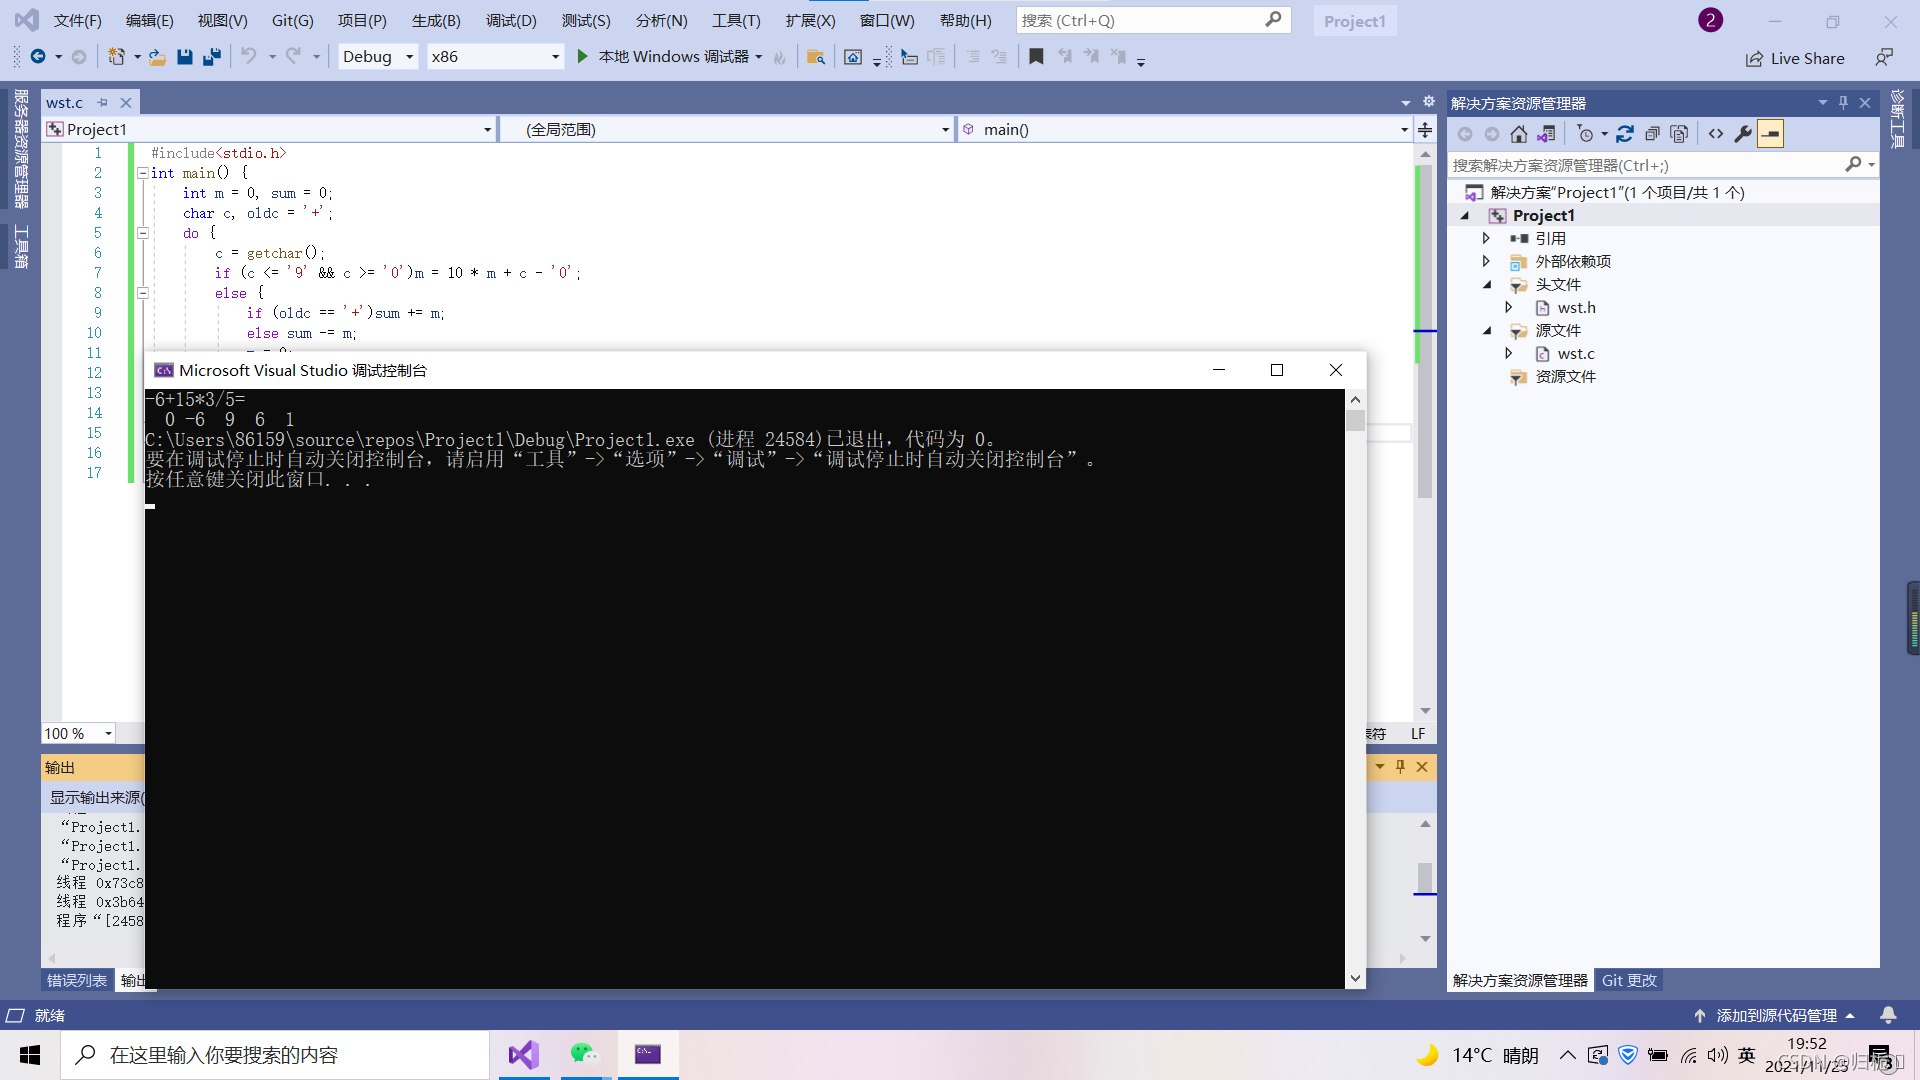Click 添加到源代码管理 in status bar
Screen dimensions: 1920x1080
coord(1775,1016)
